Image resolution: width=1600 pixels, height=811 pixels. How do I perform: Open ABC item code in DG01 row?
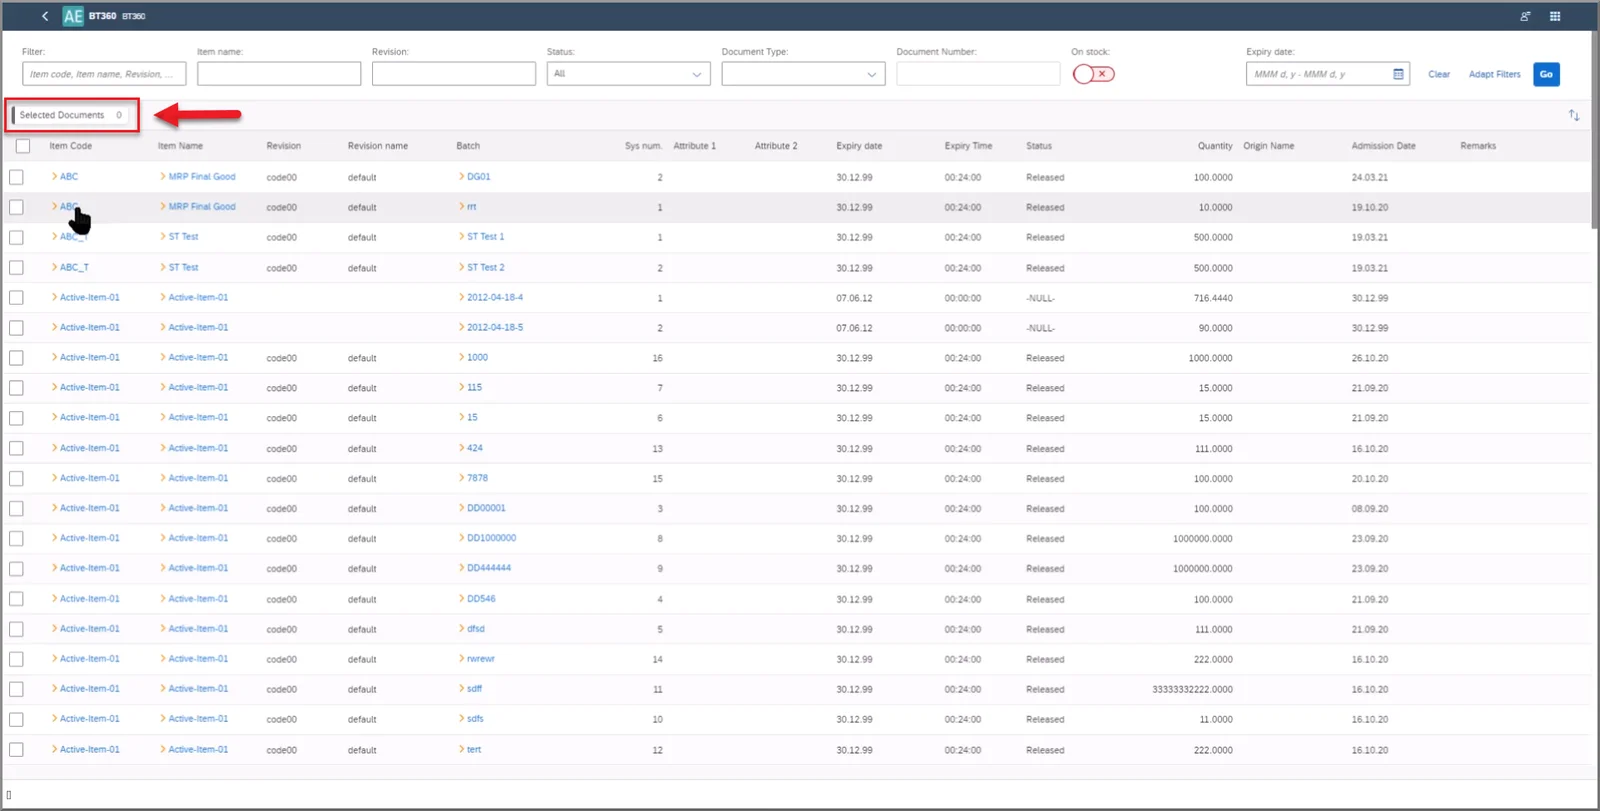[x=69, y=177]
